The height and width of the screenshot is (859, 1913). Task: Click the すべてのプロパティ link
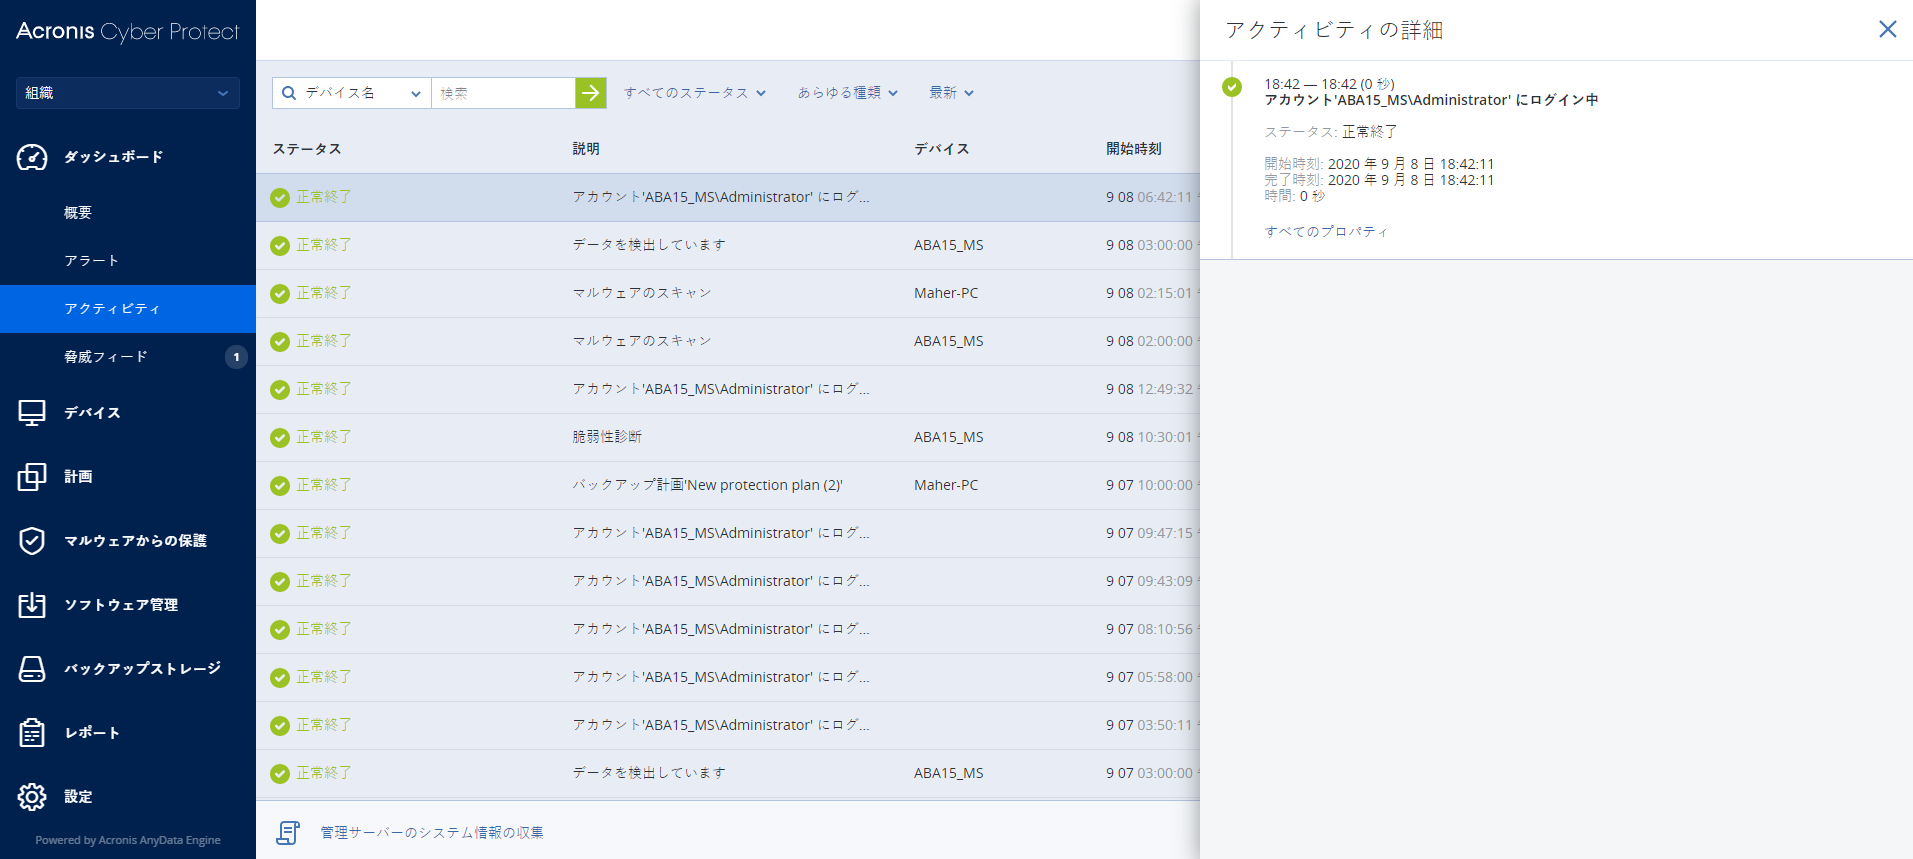coord(1326,232)
